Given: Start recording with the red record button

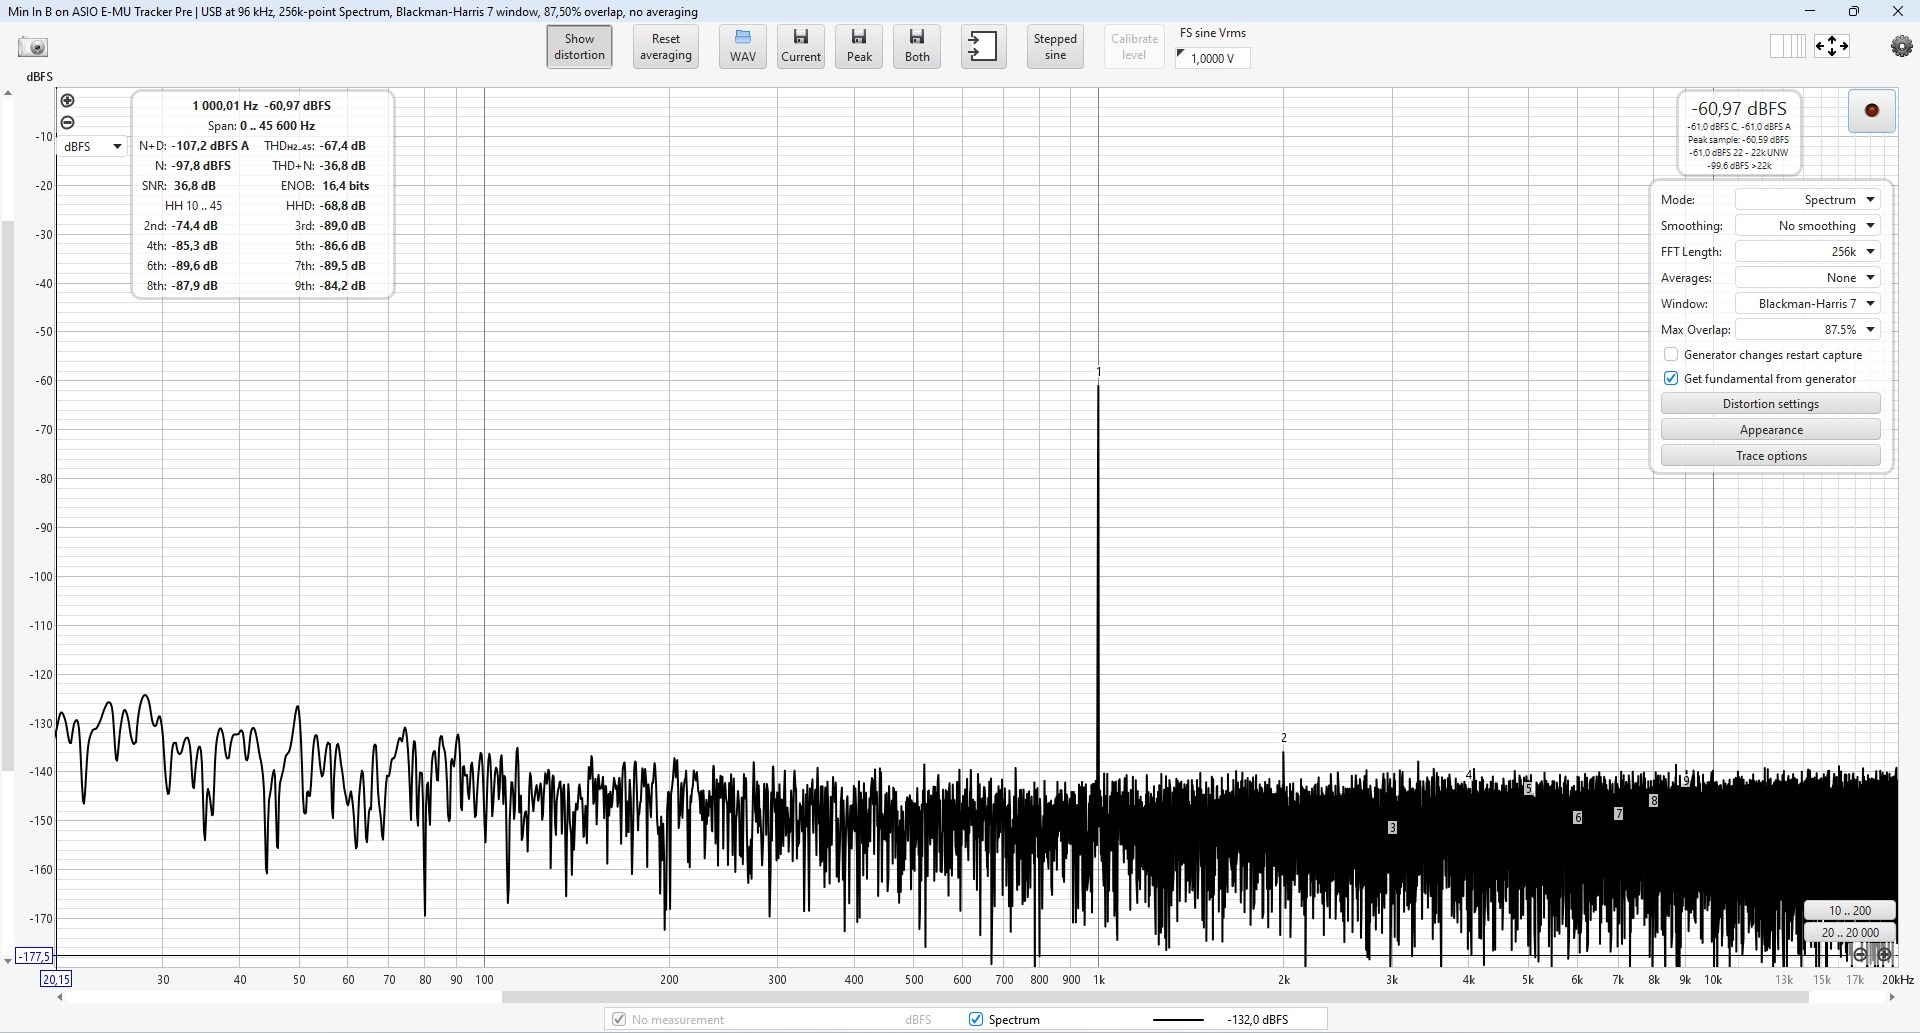Looking at the screenshot, I should pyautogui.click(x=1872, y=110).
